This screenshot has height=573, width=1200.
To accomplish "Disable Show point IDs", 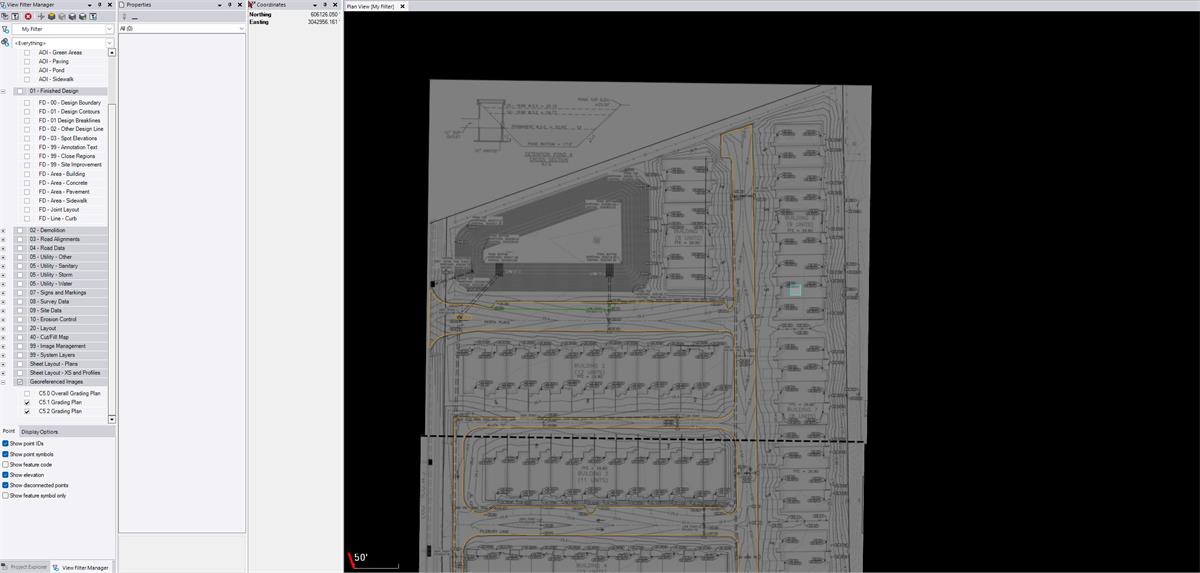I will pyautogui.click(x=5, y=443).
